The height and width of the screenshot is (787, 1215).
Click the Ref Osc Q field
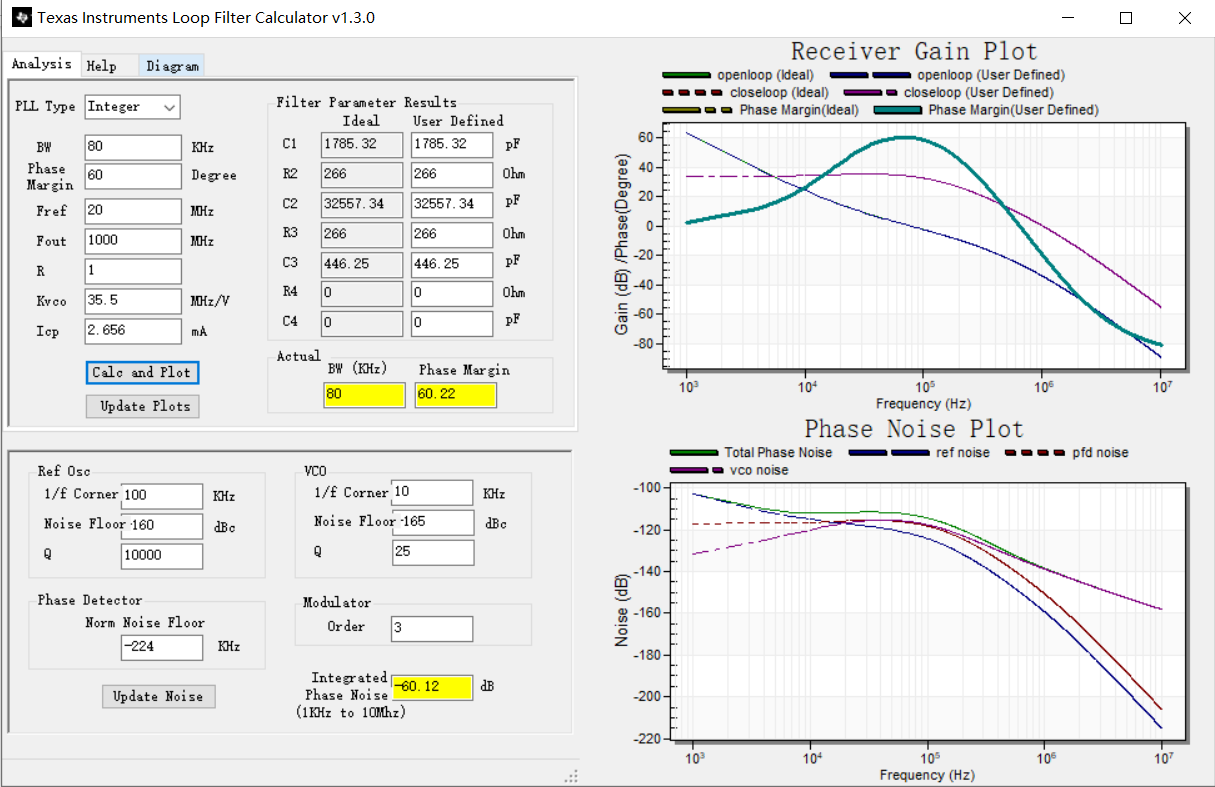[x=162, y=556]
